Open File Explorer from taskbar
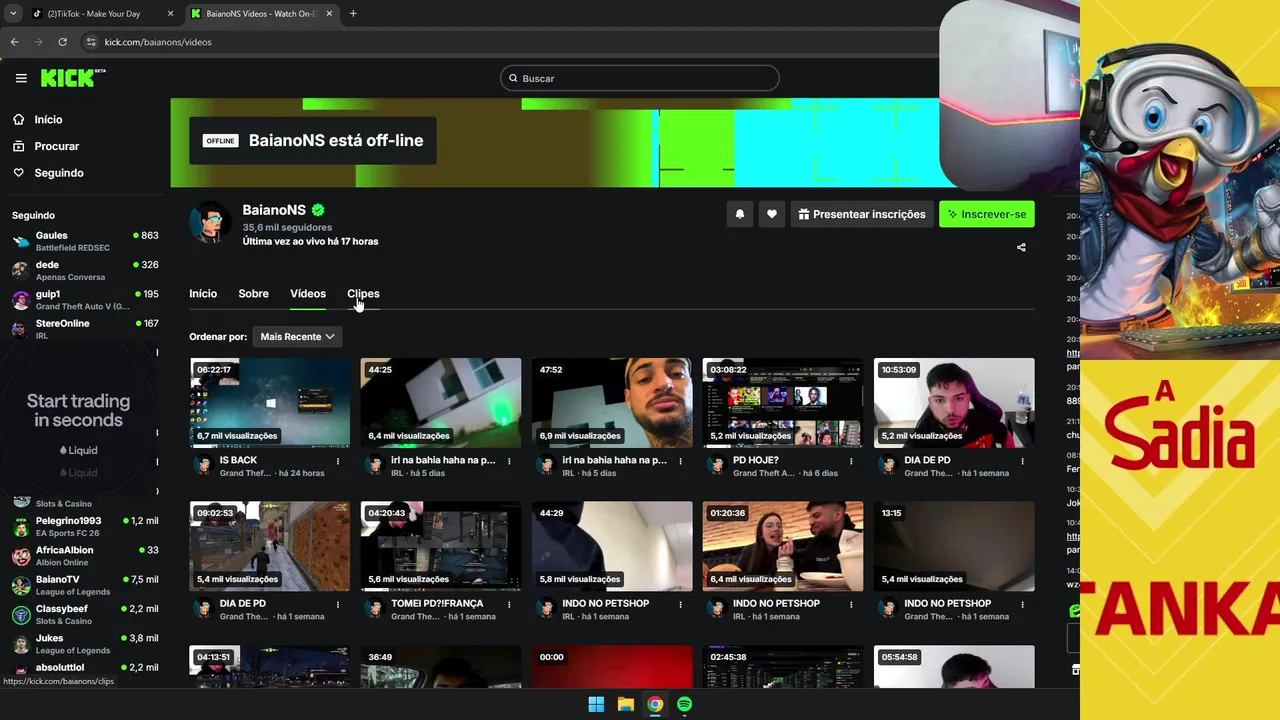Image resolution: width=1280 pixels, height=720 pixels. (625, 704)
